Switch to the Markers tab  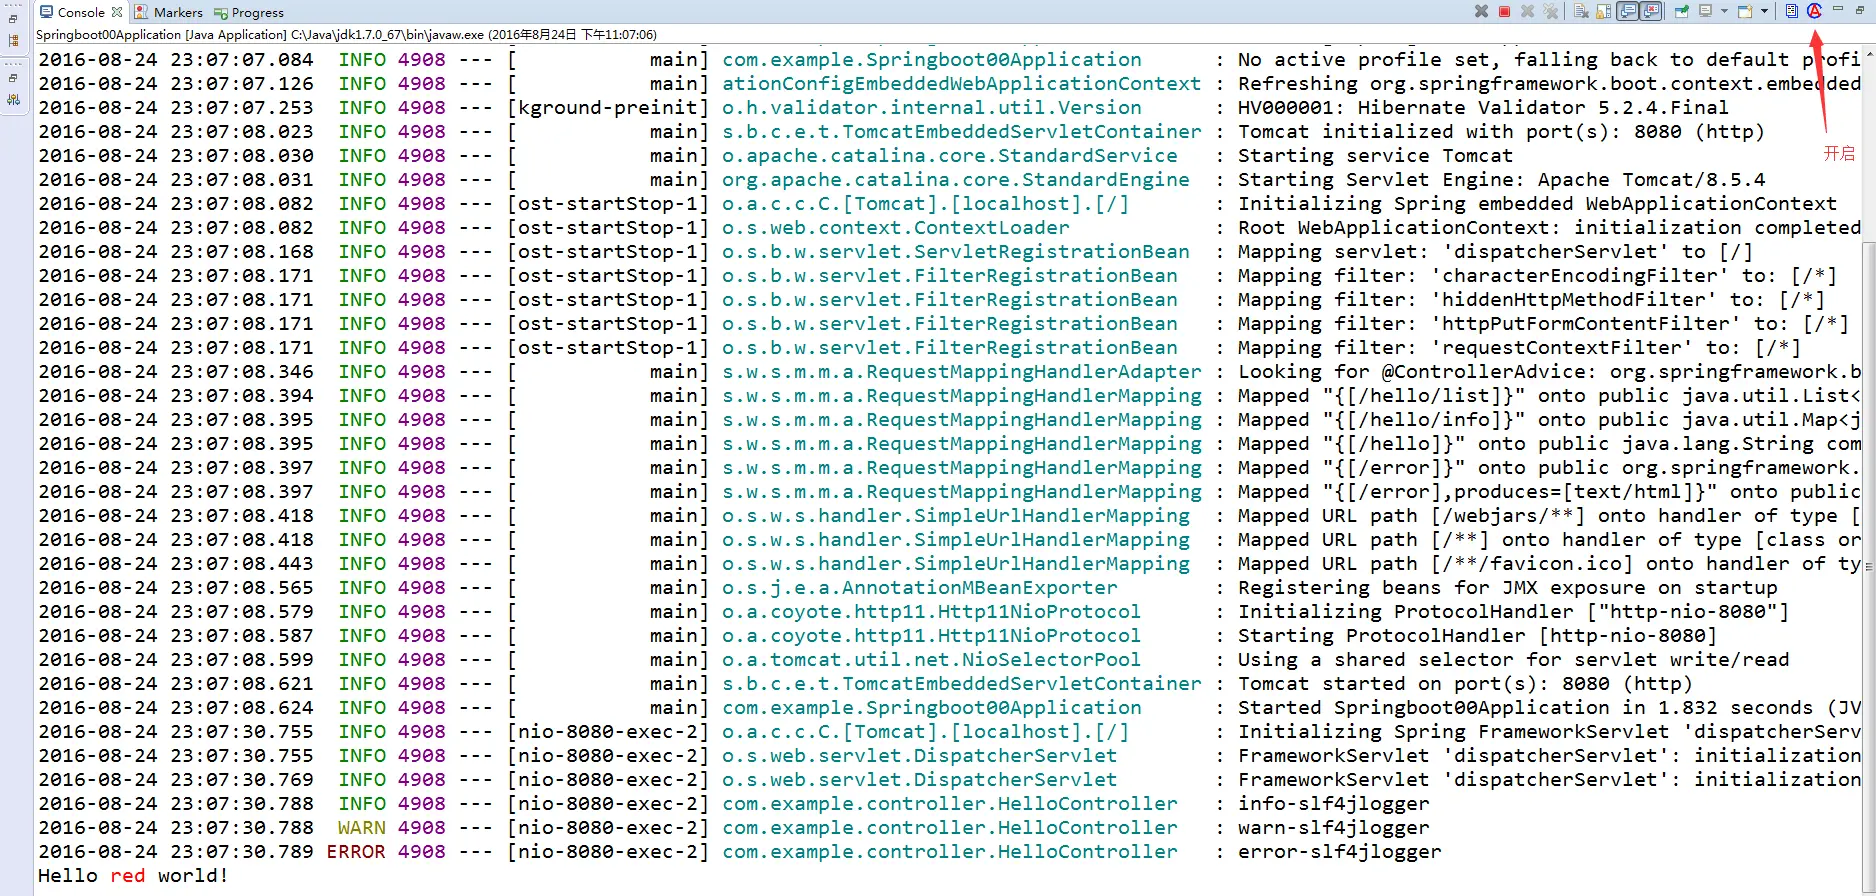tap(169, 12)
